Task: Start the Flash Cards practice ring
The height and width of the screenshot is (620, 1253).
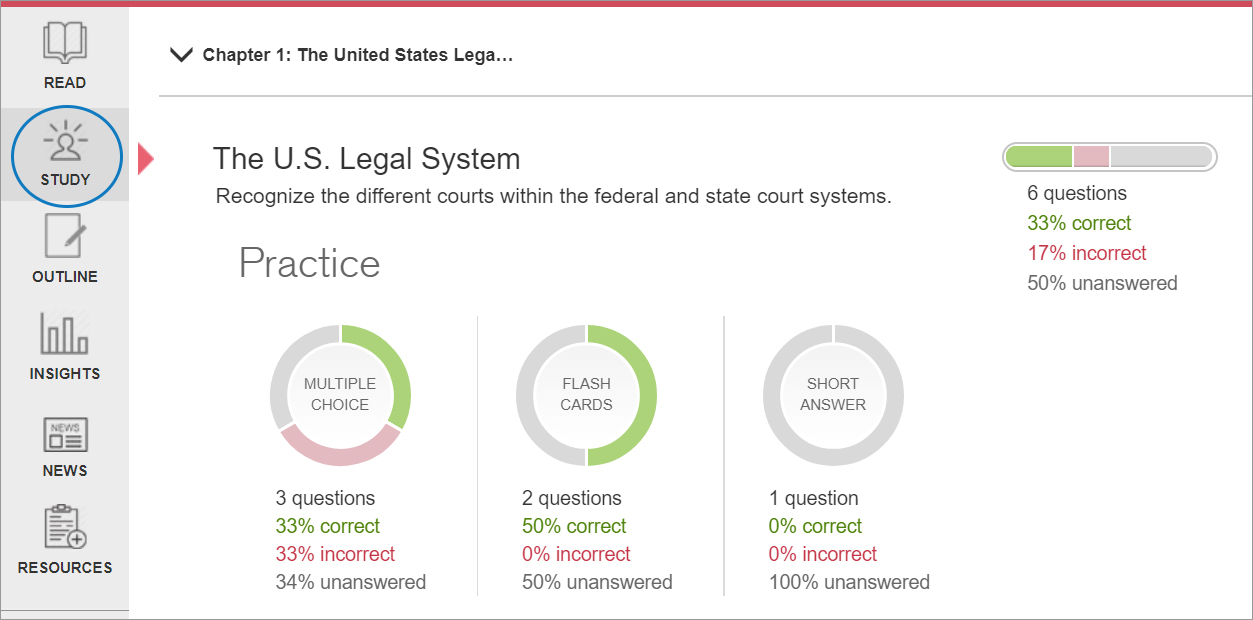Action: (x=586, y=395)
